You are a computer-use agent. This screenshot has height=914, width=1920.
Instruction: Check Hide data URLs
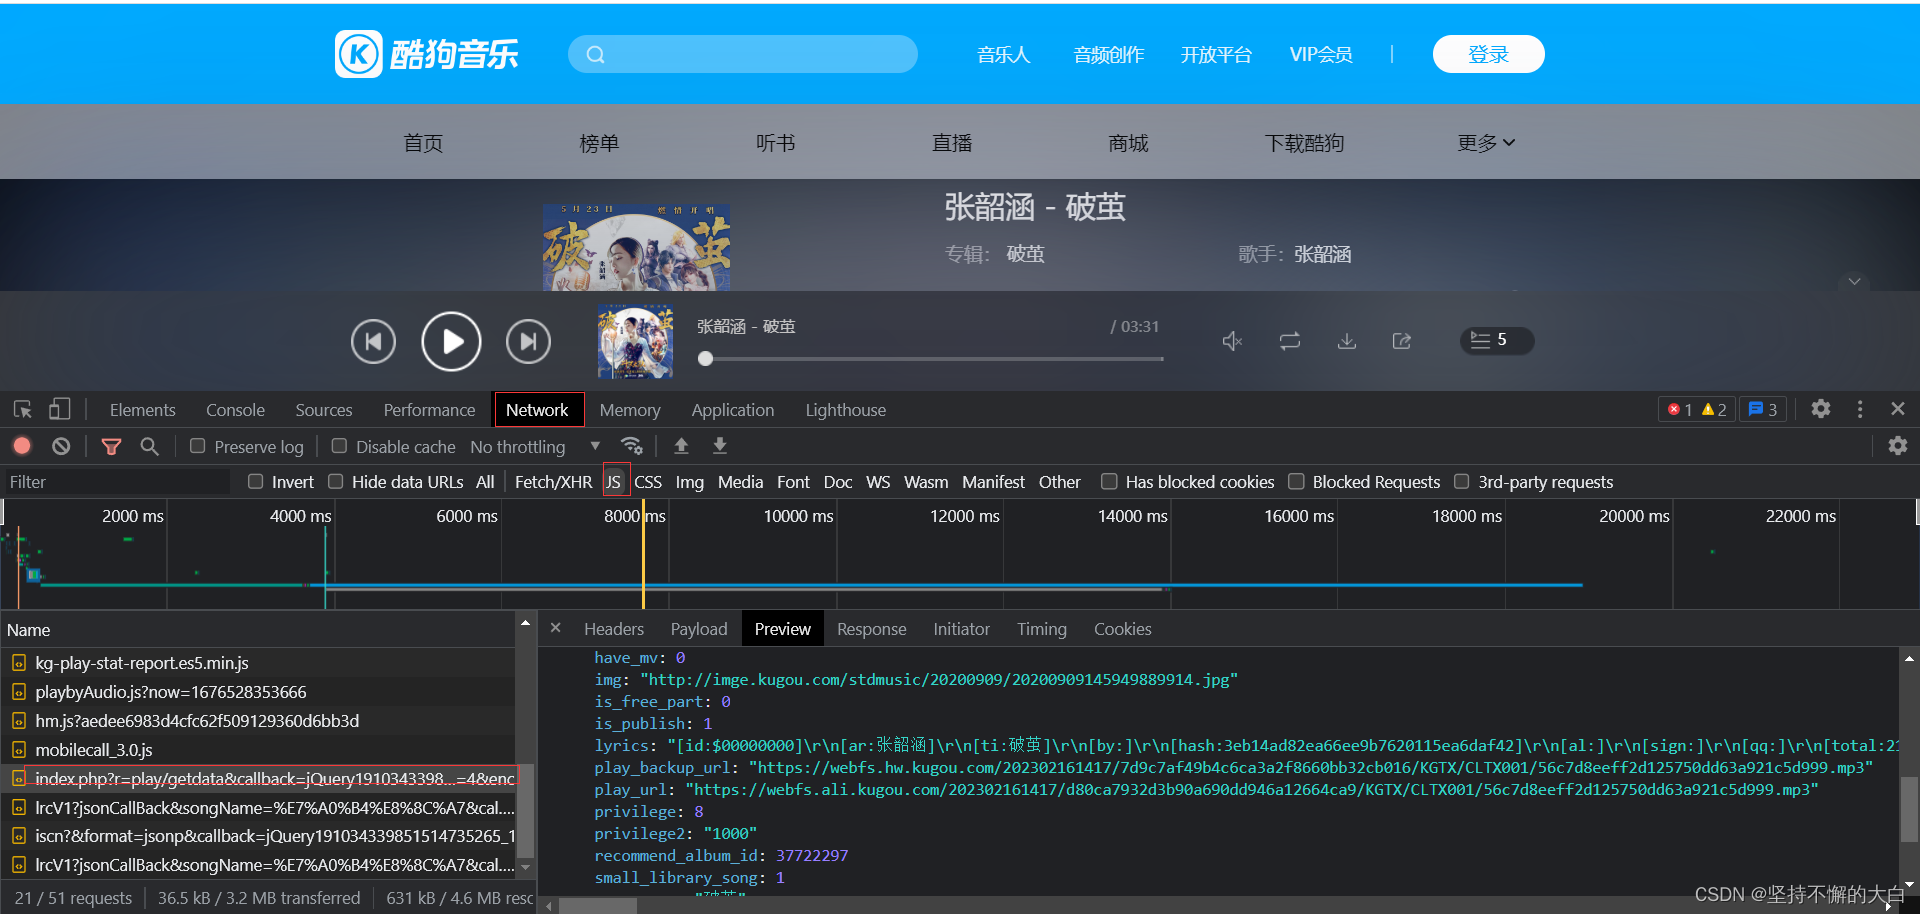tap(336, 482)
